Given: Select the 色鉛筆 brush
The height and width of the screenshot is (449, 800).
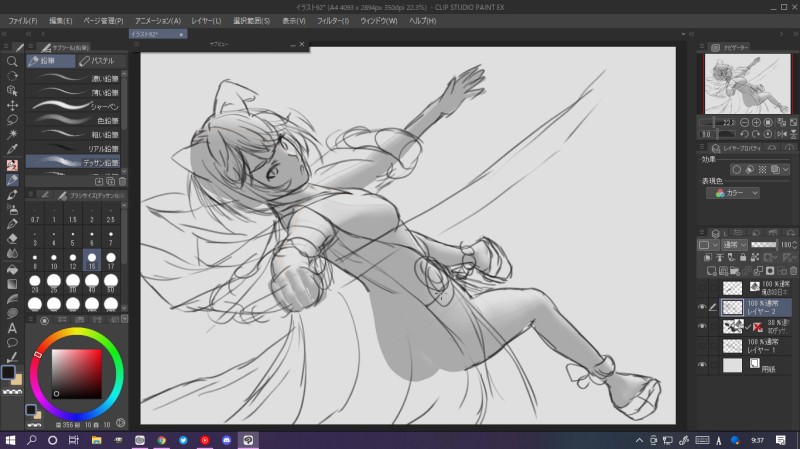Looking at the screenshot, I should click(73, 120).
